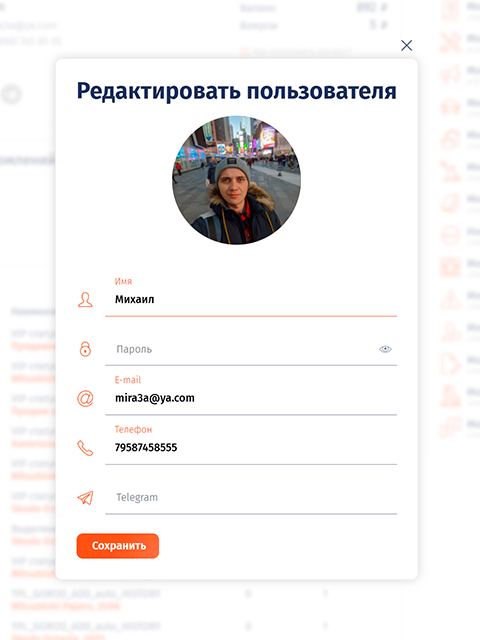Image resolution: width=480 pixels, height=640 pixels.
Task: Click the paper plane Telegram icon
Action: [85, 498]
